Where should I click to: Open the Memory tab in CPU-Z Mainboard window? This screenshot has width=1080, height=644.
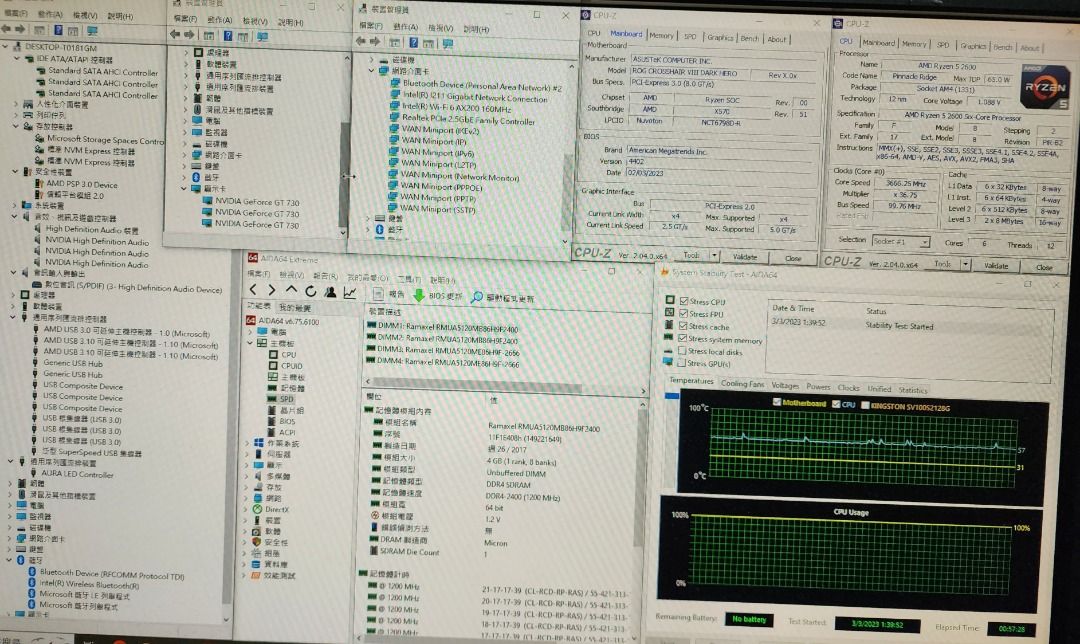661,35
